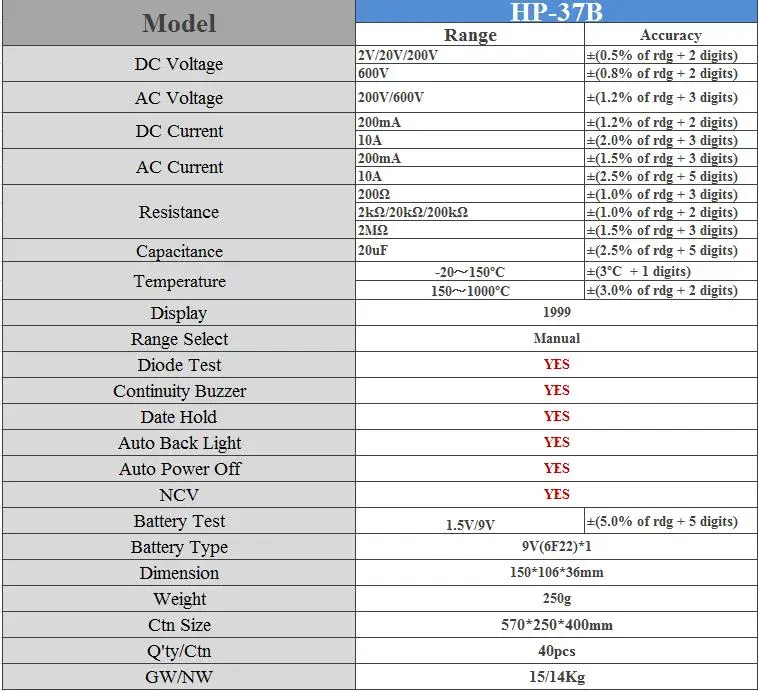Image resolution: width=758 pixels, height=691 pixels.
Task: Click the HP-37B model header
Action: (x=556, y=11)
